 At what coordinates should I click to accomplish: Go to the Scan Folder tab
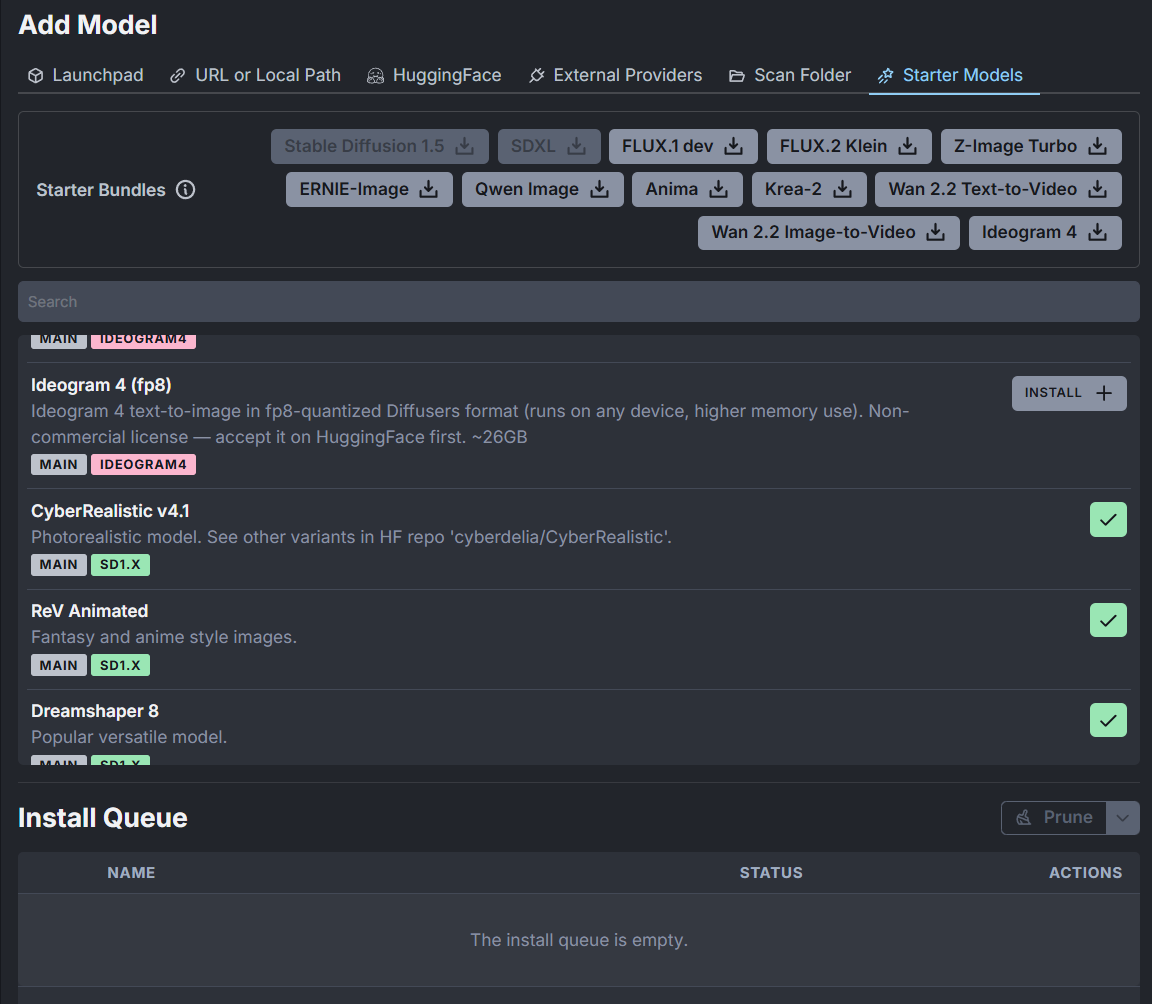coord(790,75)
